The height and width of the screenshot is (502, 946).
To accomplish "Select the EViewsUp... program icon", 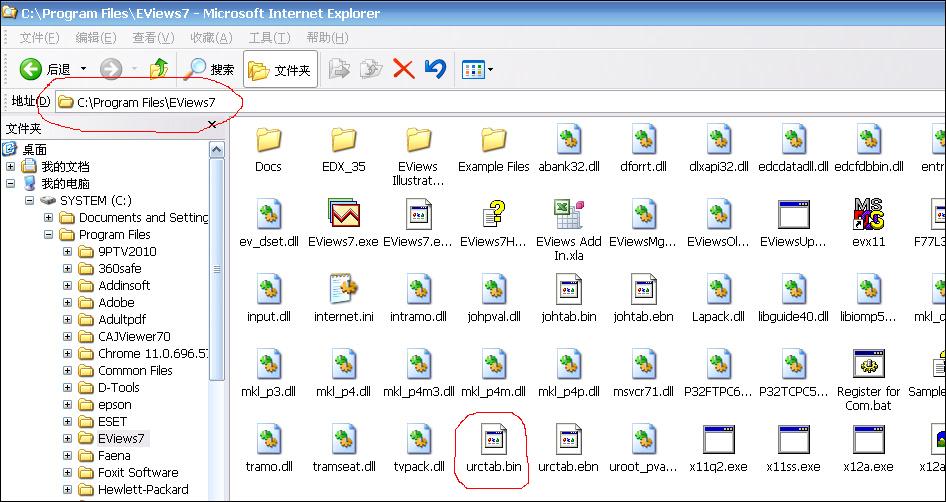I will point(793,215).
